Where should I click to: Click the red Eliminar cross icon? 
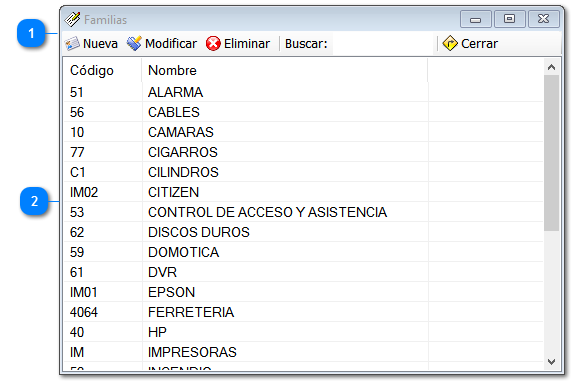[x=213, y=44]
